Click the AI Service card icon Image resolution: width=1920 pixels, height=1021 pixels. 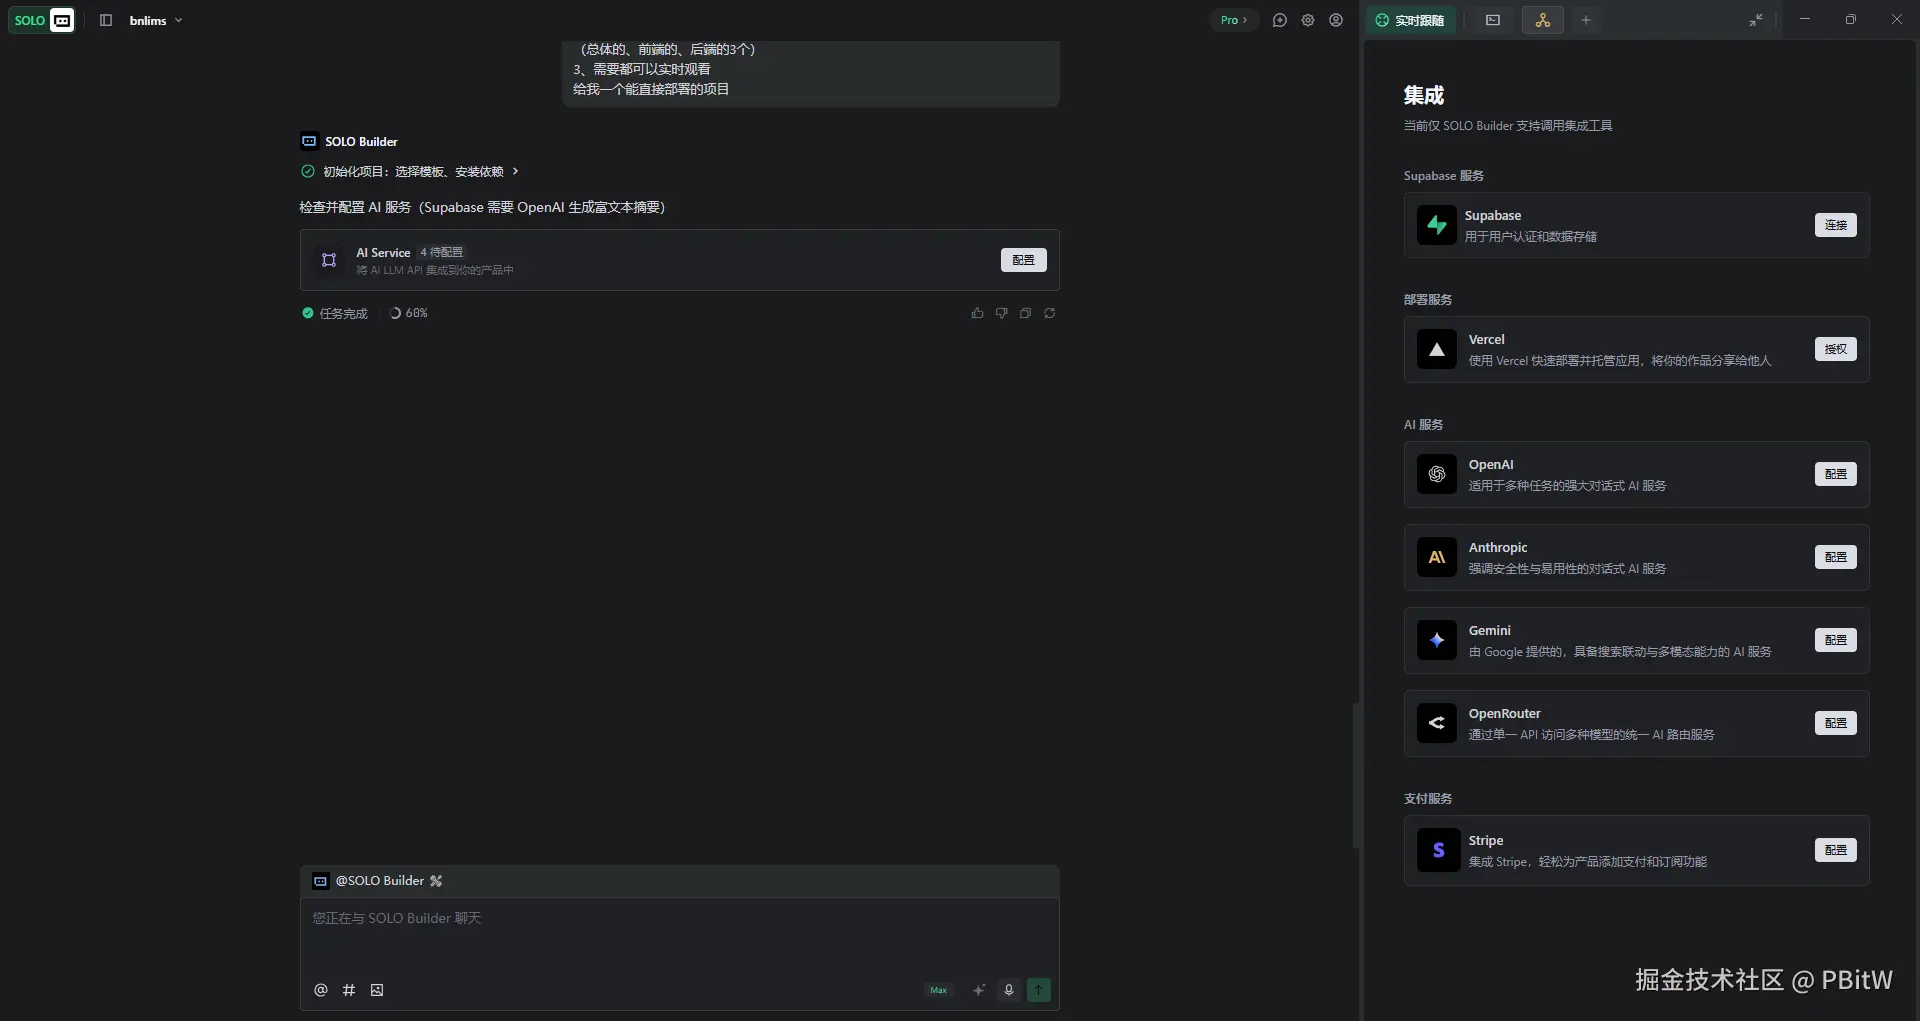coord(329,260)
